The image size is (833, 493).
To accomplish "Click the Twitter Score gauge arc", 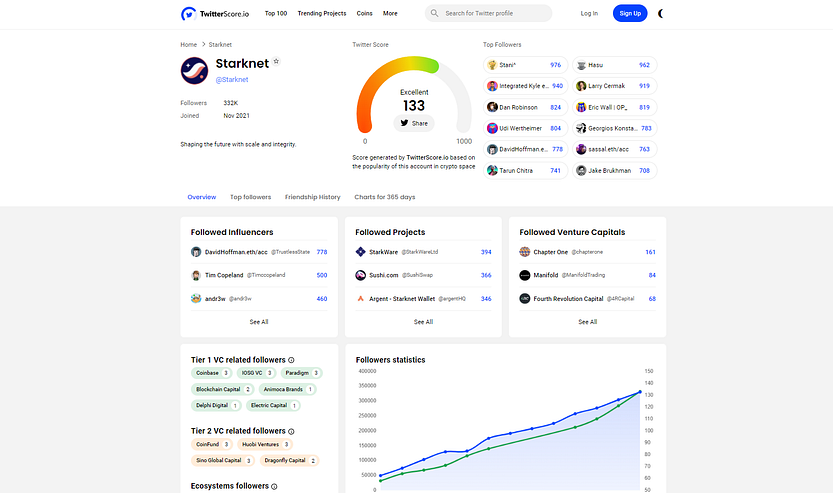I will tap(414, 94).
